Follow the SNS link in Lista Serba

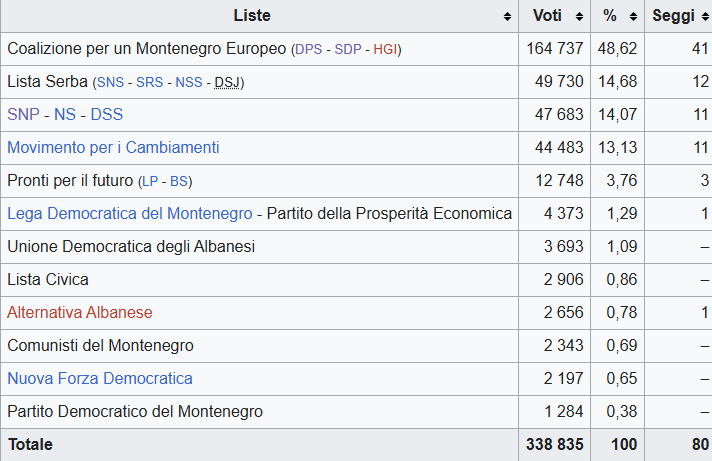(x=111, y=83)
